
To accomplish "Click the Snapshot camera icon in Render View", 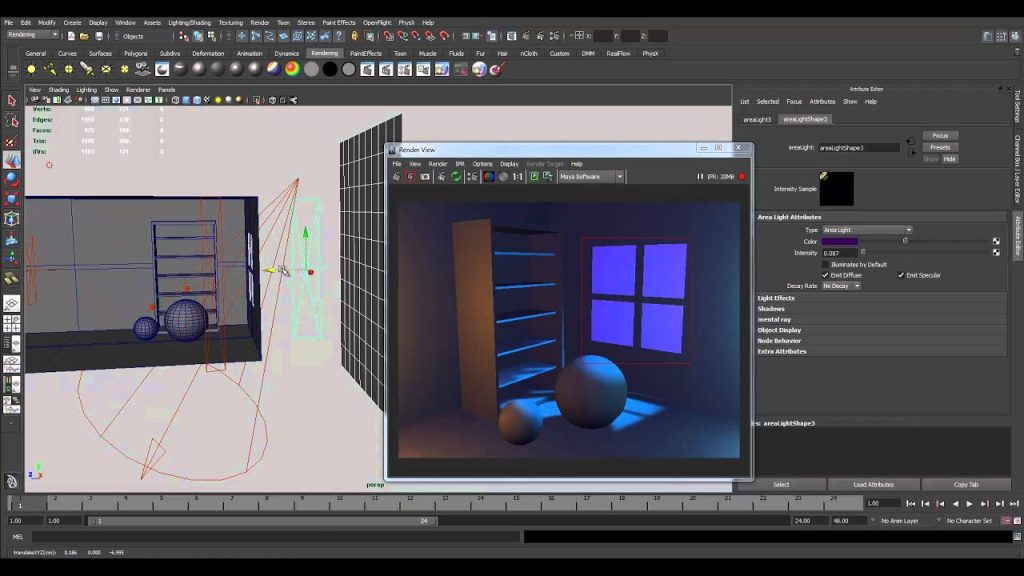I will [x=425, y=176].
